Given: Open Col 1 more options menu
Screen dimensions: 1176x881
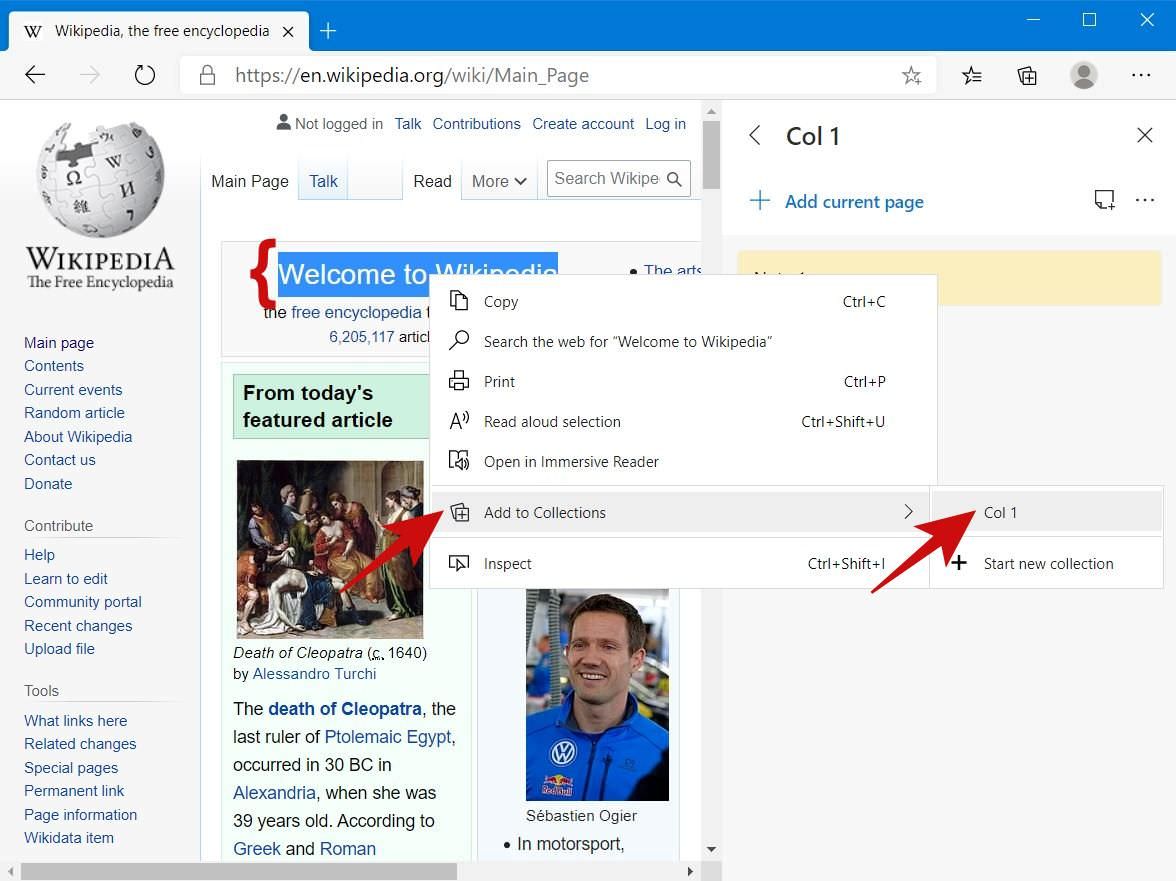Looking at the screenshot, I should click(x=1144, y=199).
